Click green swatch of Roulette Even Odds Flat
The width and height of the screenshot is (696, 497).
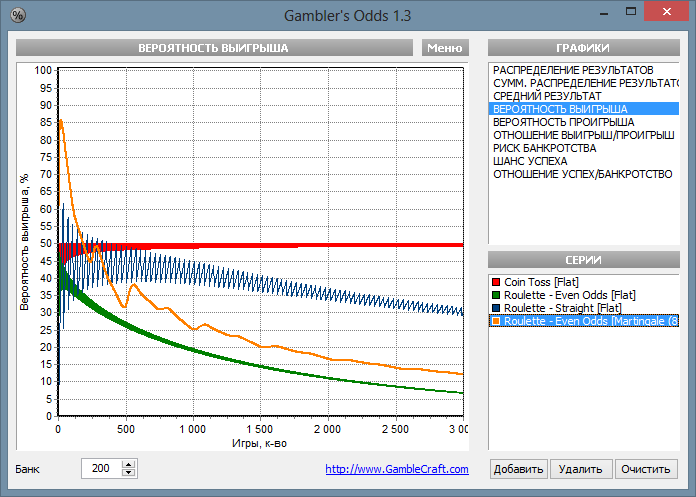[497, 295]
